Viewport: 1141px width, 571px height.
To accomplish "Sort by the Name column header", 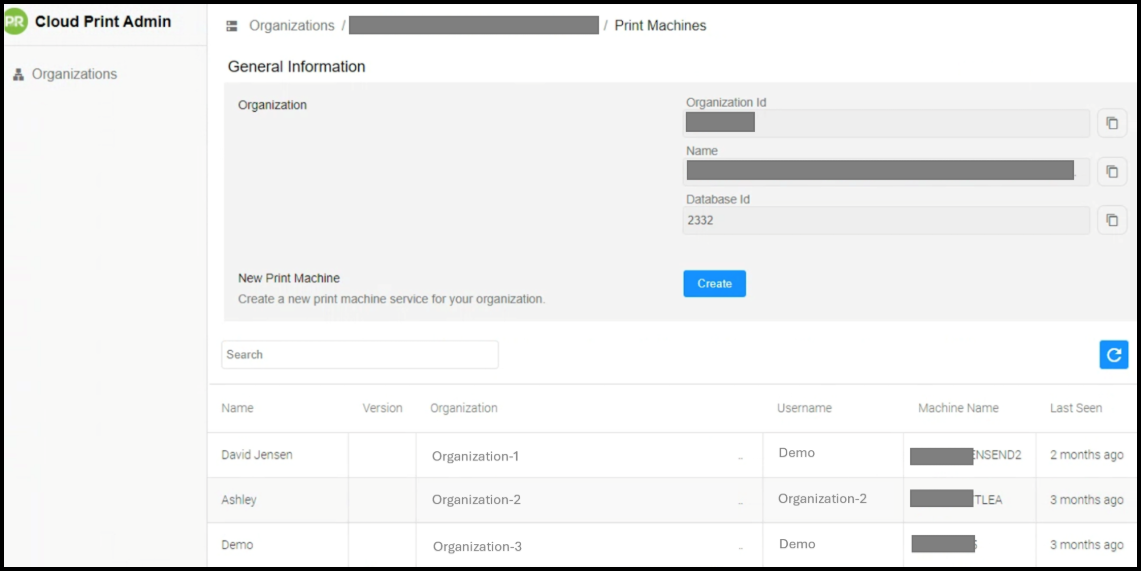I will pos(237,408).
